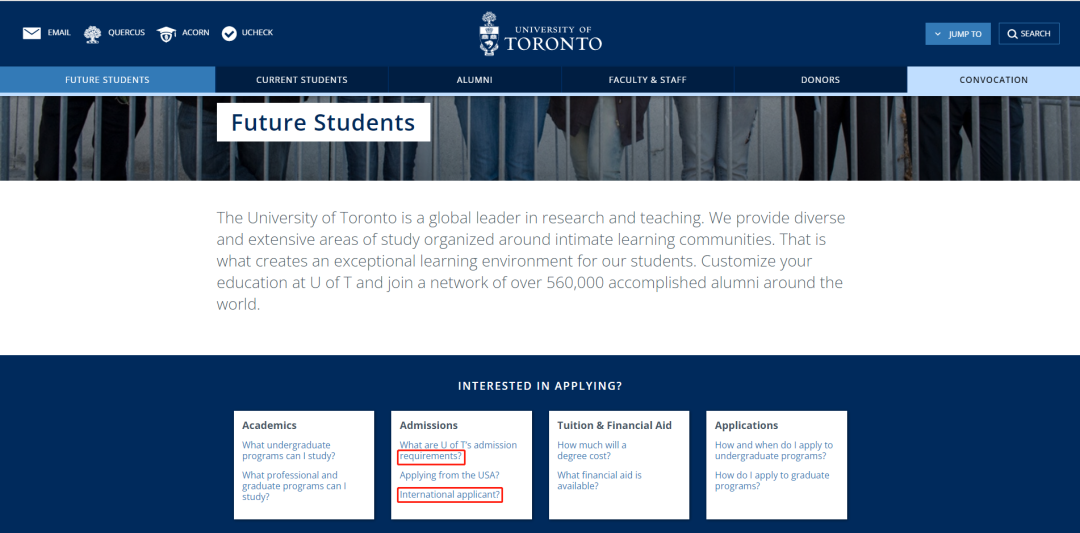Screen dimensions: 1080x533
Task: Click the QUERCUS text link
Action: pyautogui.click(x=127, y=33)
